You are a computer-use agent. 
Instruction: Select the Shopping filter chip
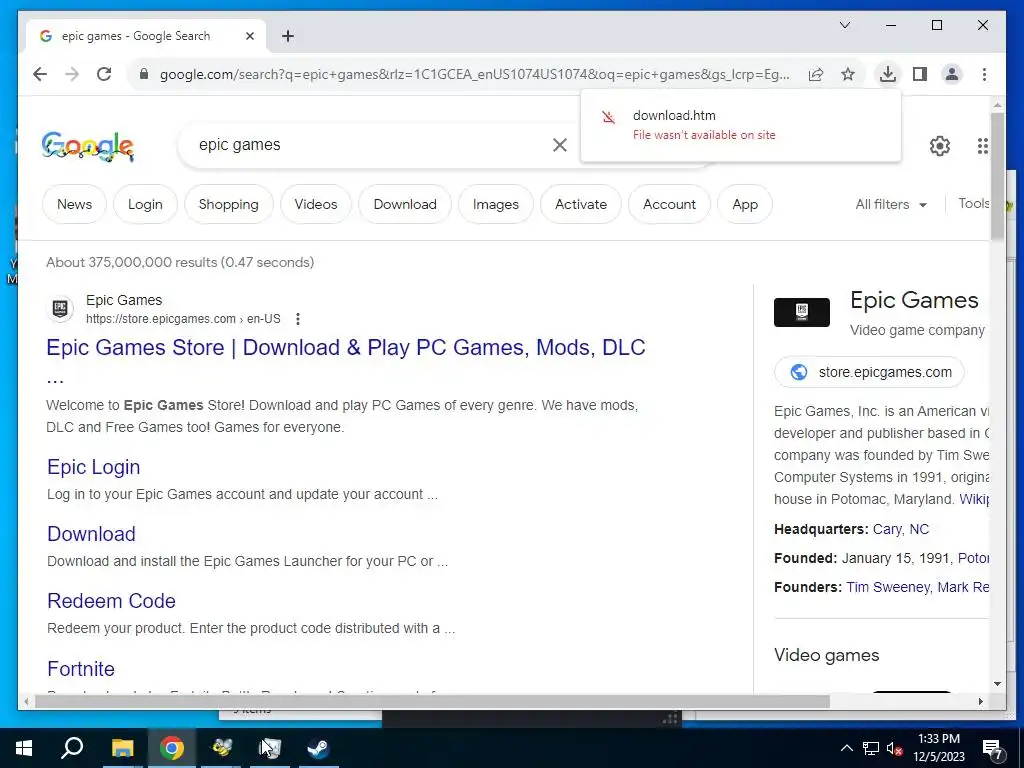coord(229,204)
